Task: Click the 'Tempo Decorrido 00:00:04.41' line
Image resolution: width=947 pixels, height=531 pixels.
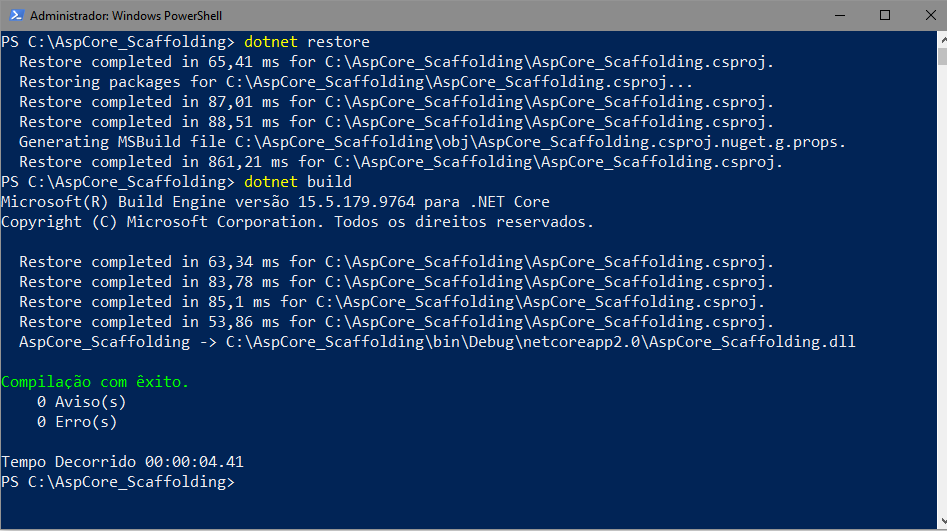Action: 123,462
